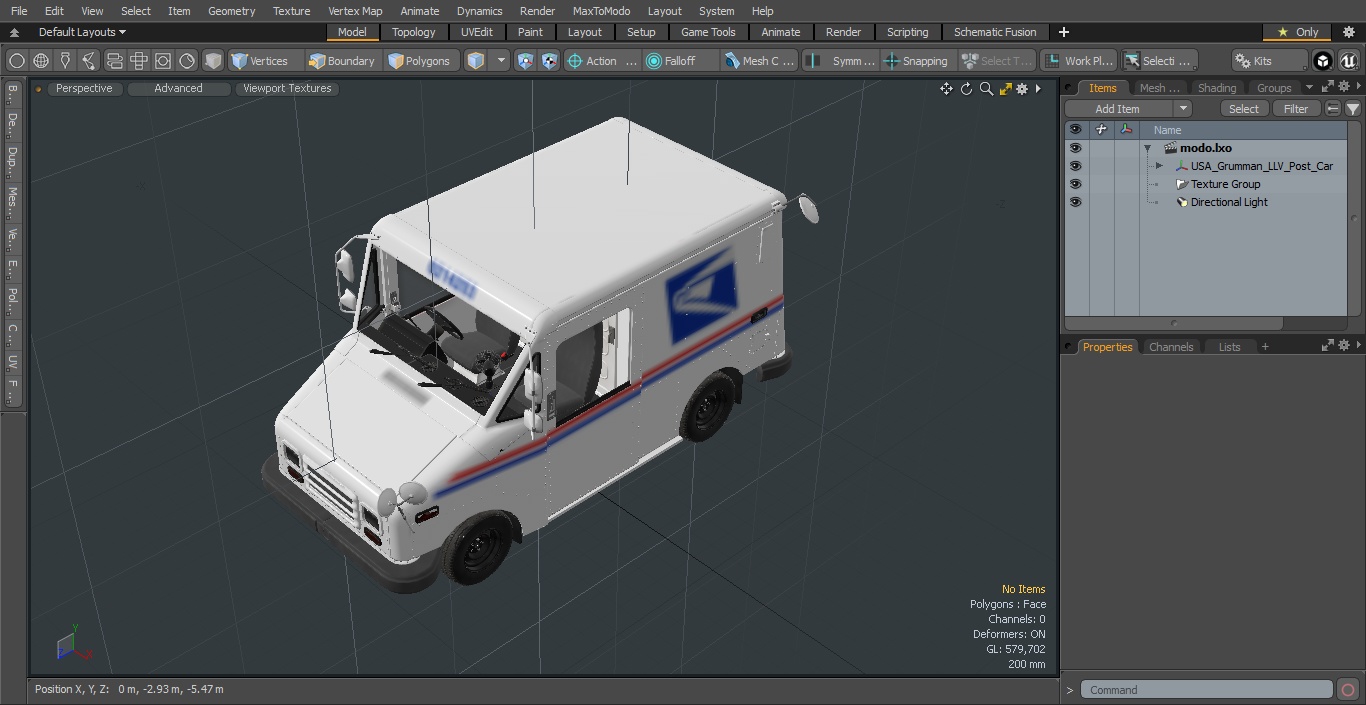Click the Unreal Engine icon in the toolbar
This screenshot has width=1366, height=705.
point(1348,61)
